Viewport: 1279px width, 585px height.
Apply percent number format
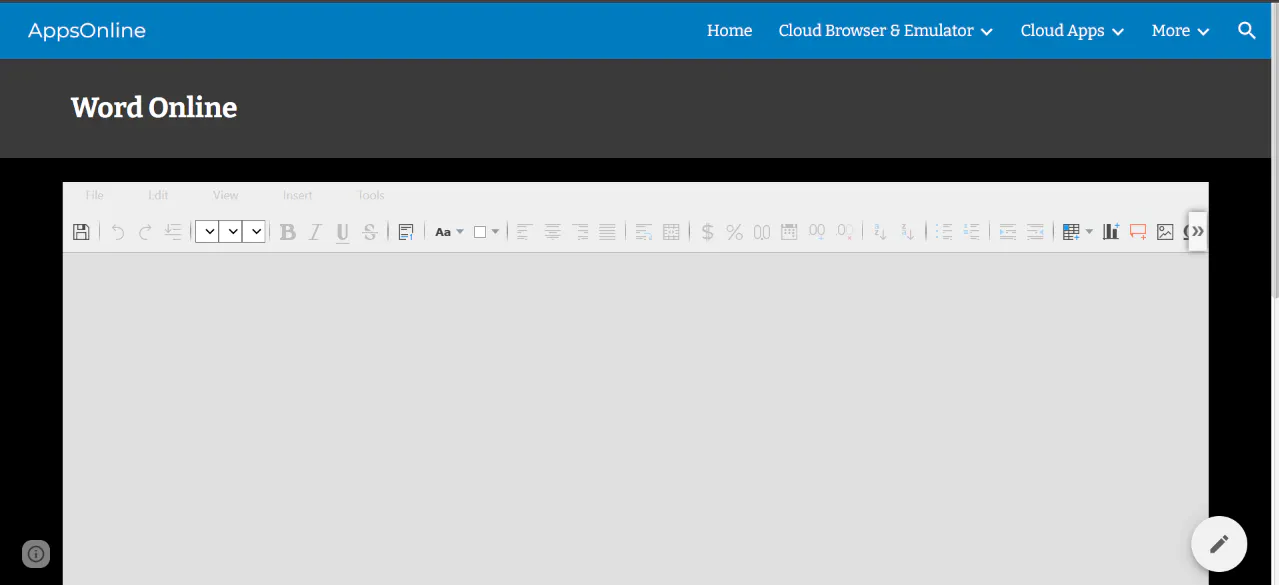click(735, 232)
